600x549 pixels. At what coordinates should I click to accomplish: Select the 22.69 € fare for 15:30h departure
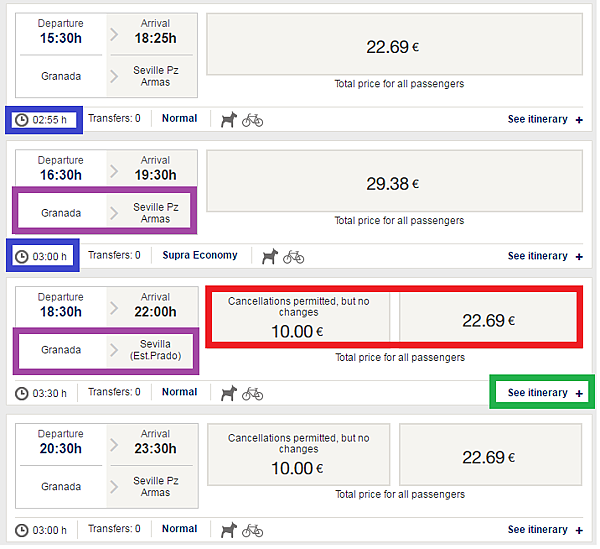coord(393,46)
